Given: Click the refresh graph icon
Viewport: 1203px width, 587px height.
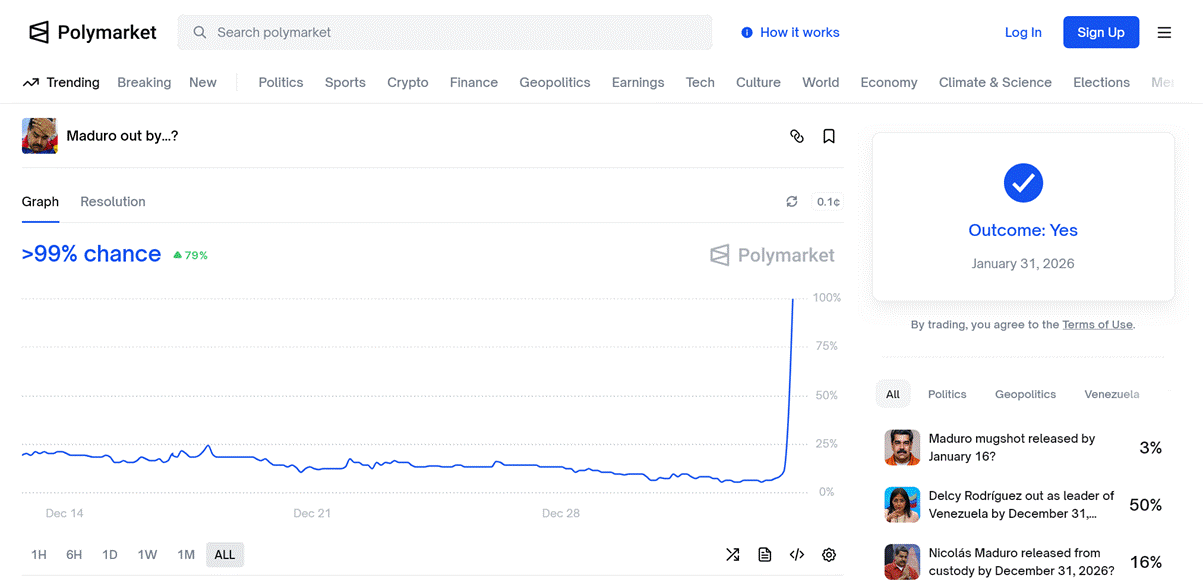Looking at the screenshot, I should 792,202.
